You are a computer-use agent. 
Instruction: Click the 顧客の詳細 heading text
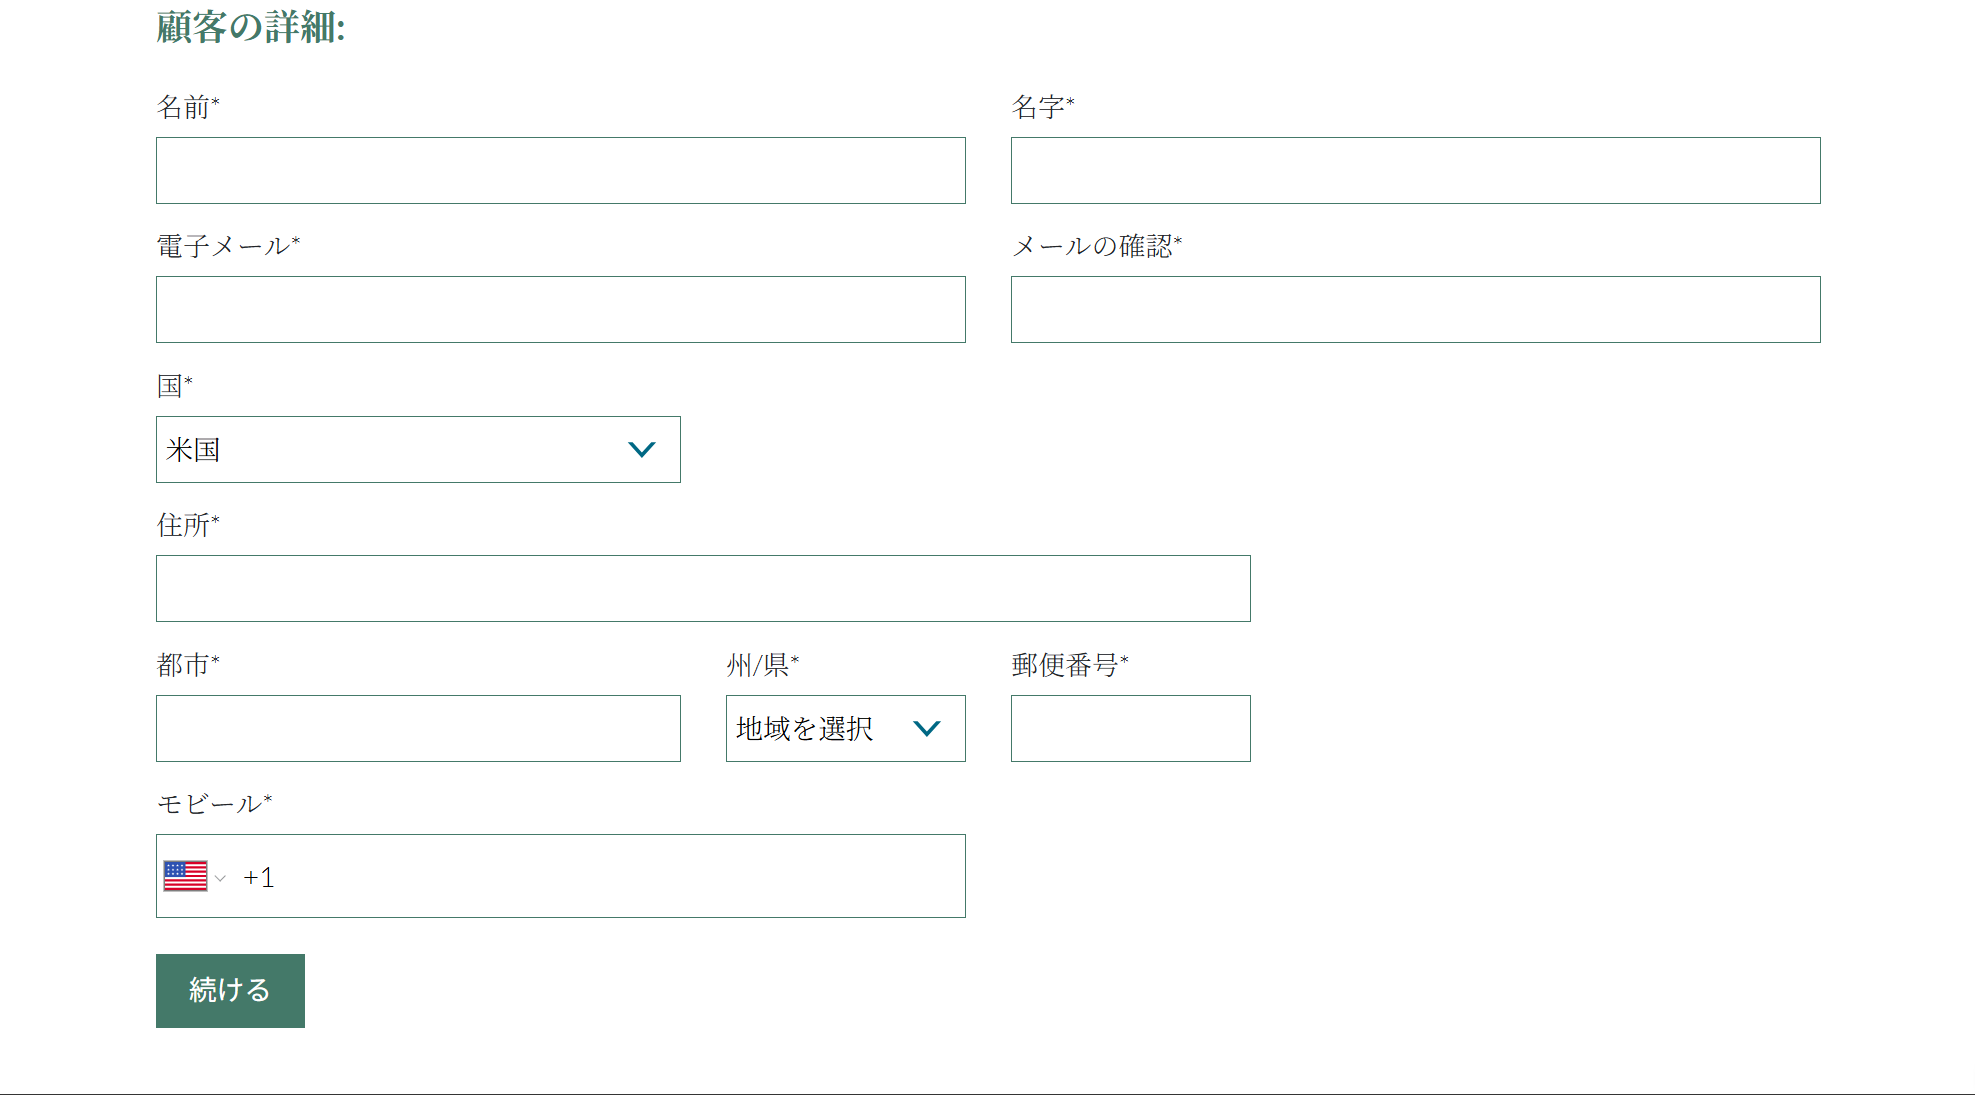tap(251, 27)
